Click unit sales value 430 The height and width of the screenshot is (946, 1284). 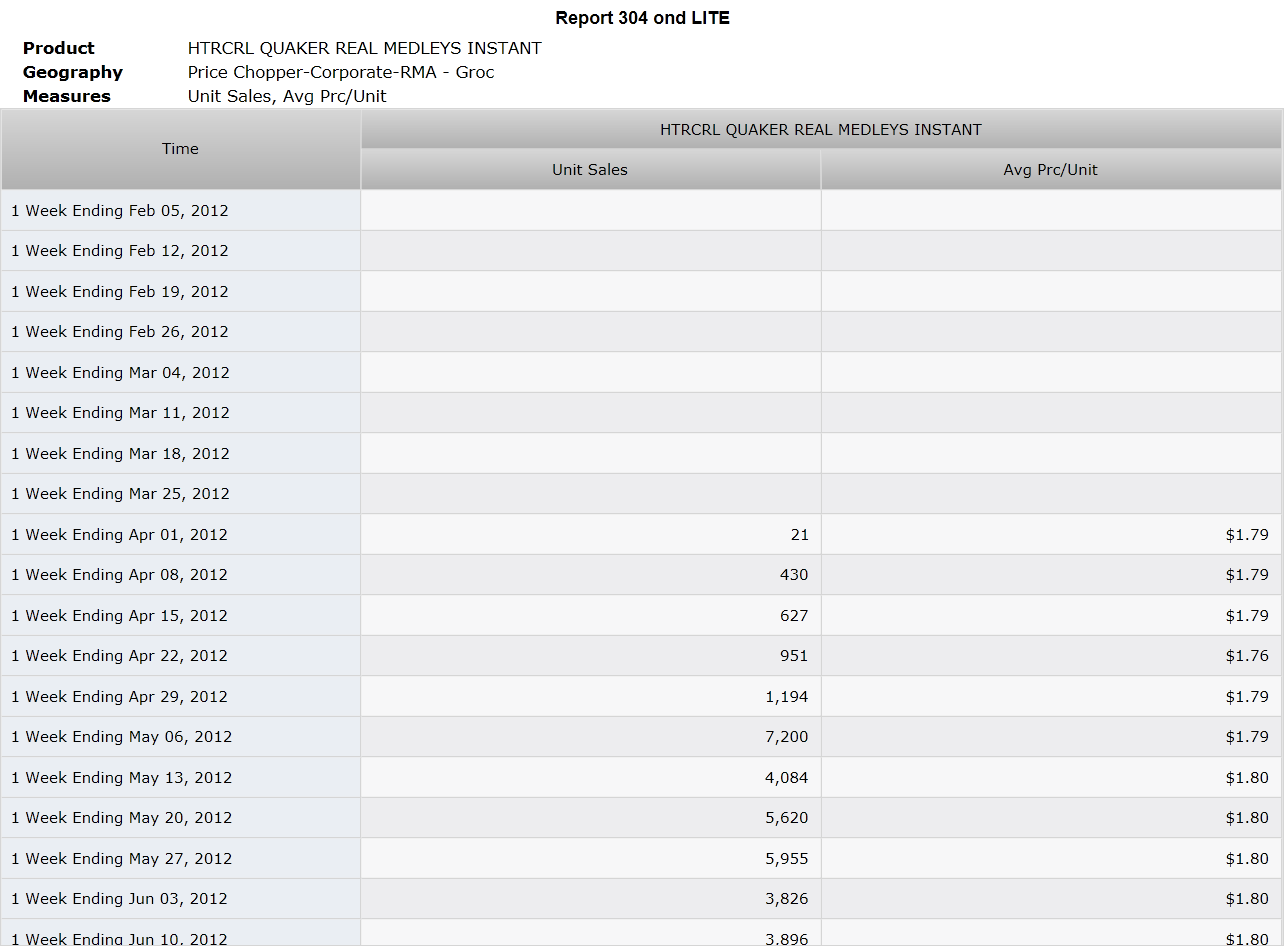pos(794,575)
